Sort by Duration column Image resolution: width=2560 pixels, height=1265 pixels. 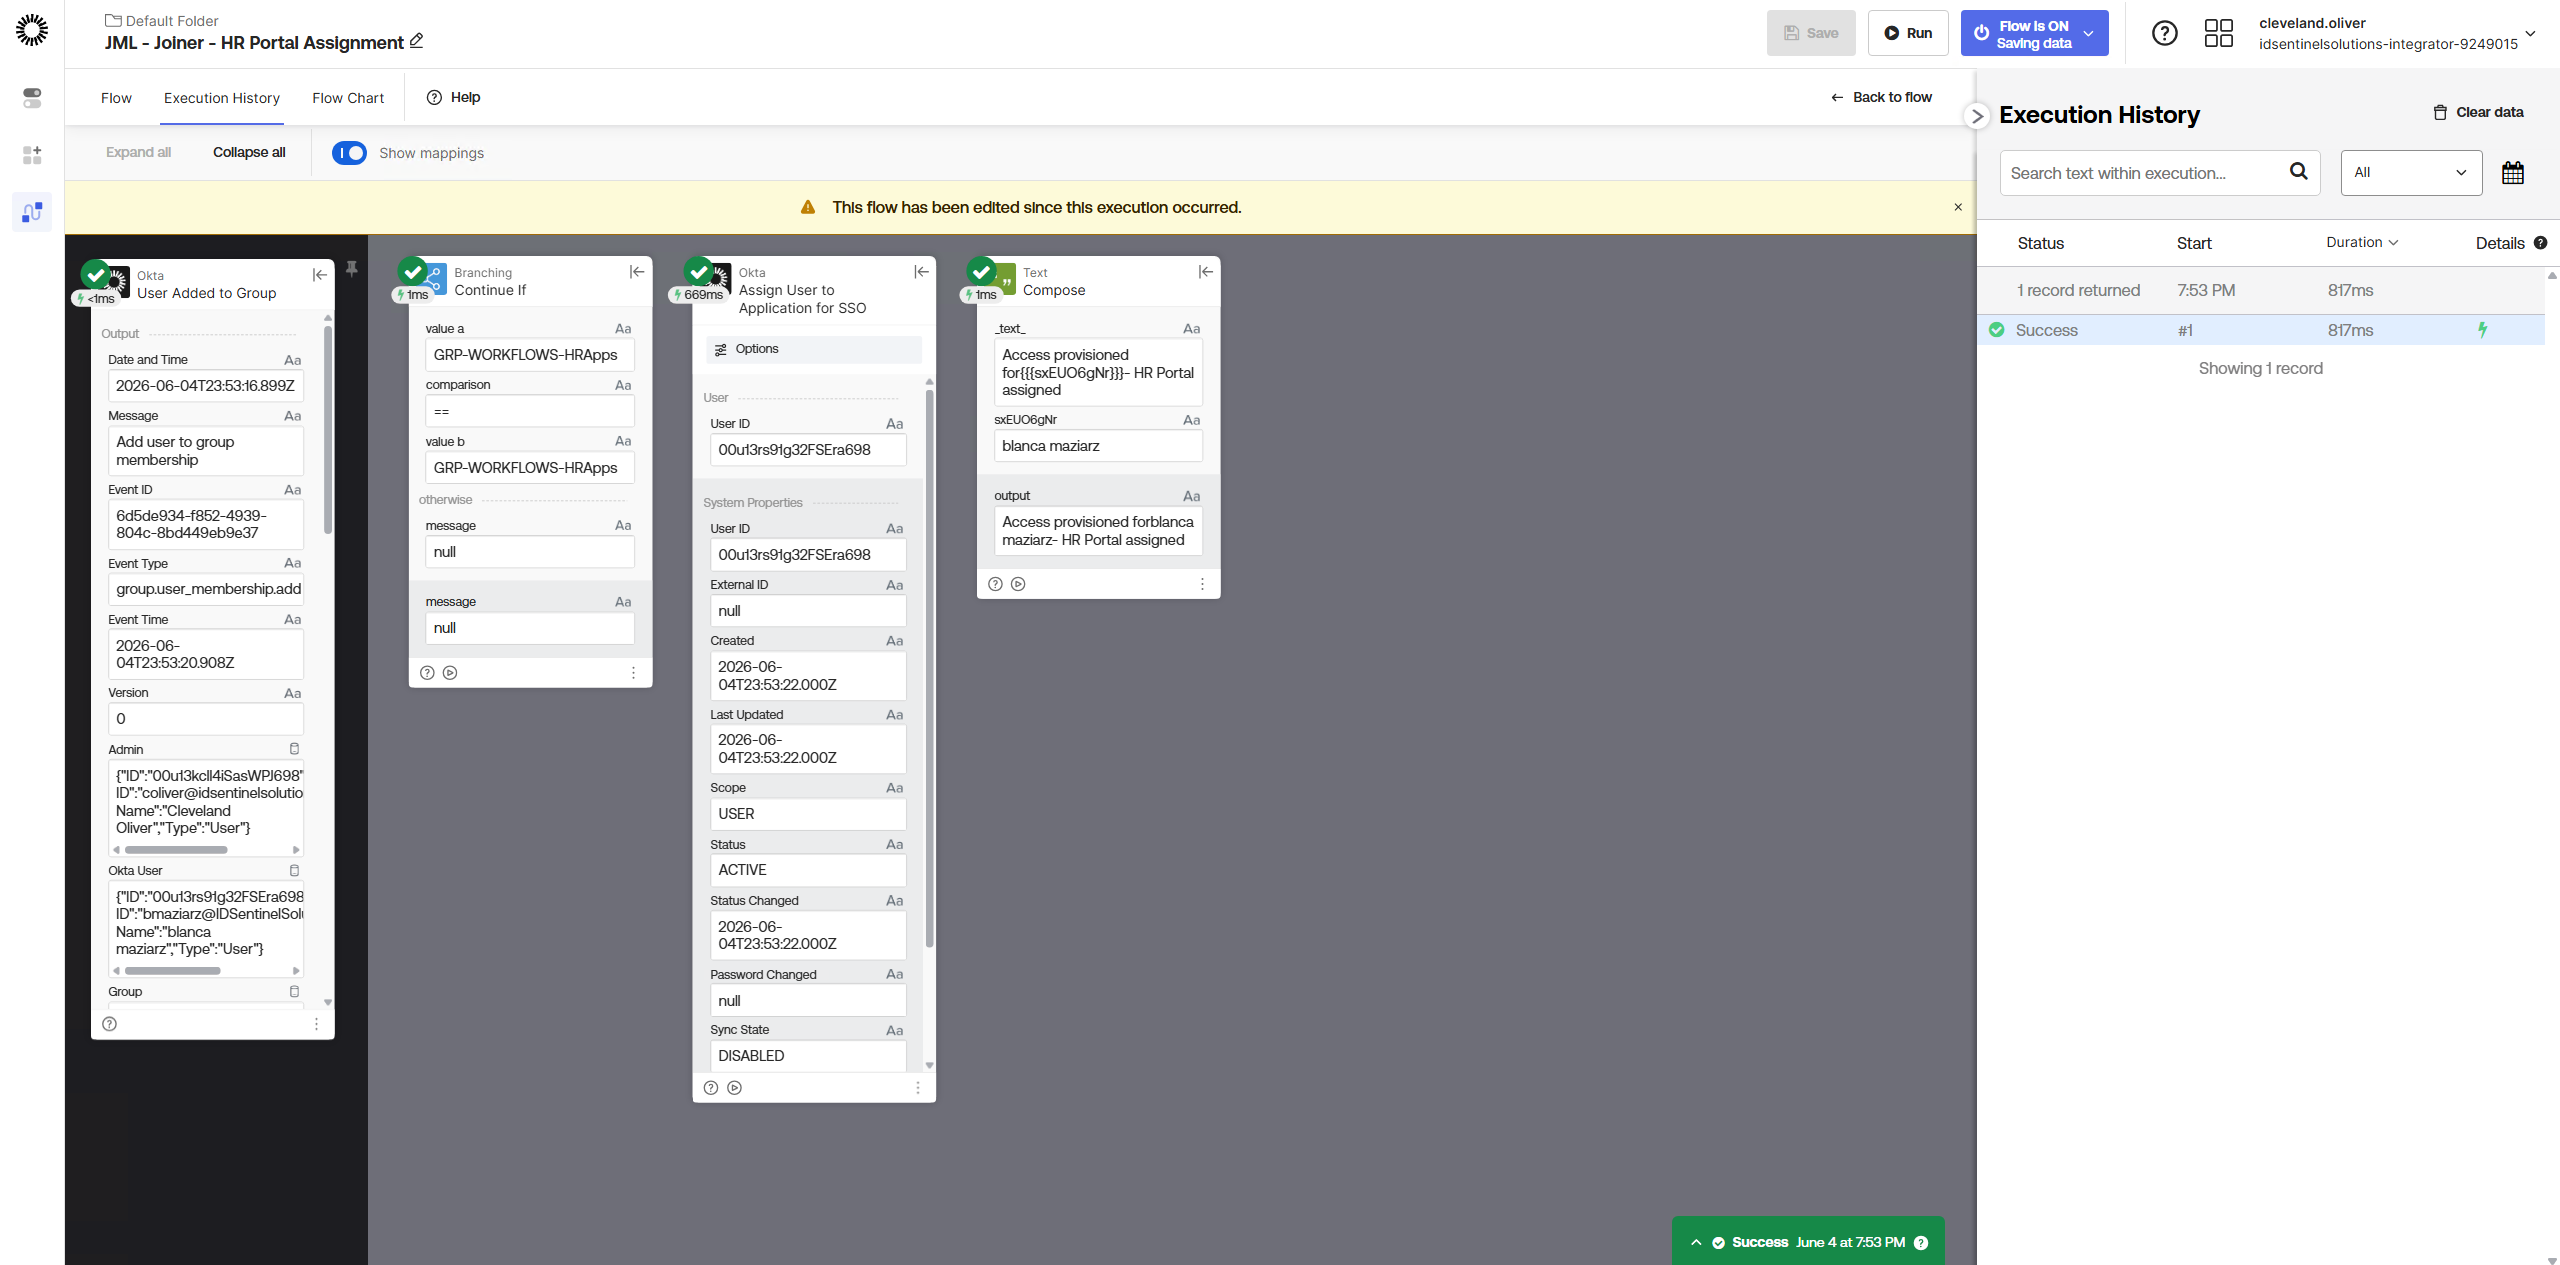click(2362, 243)
